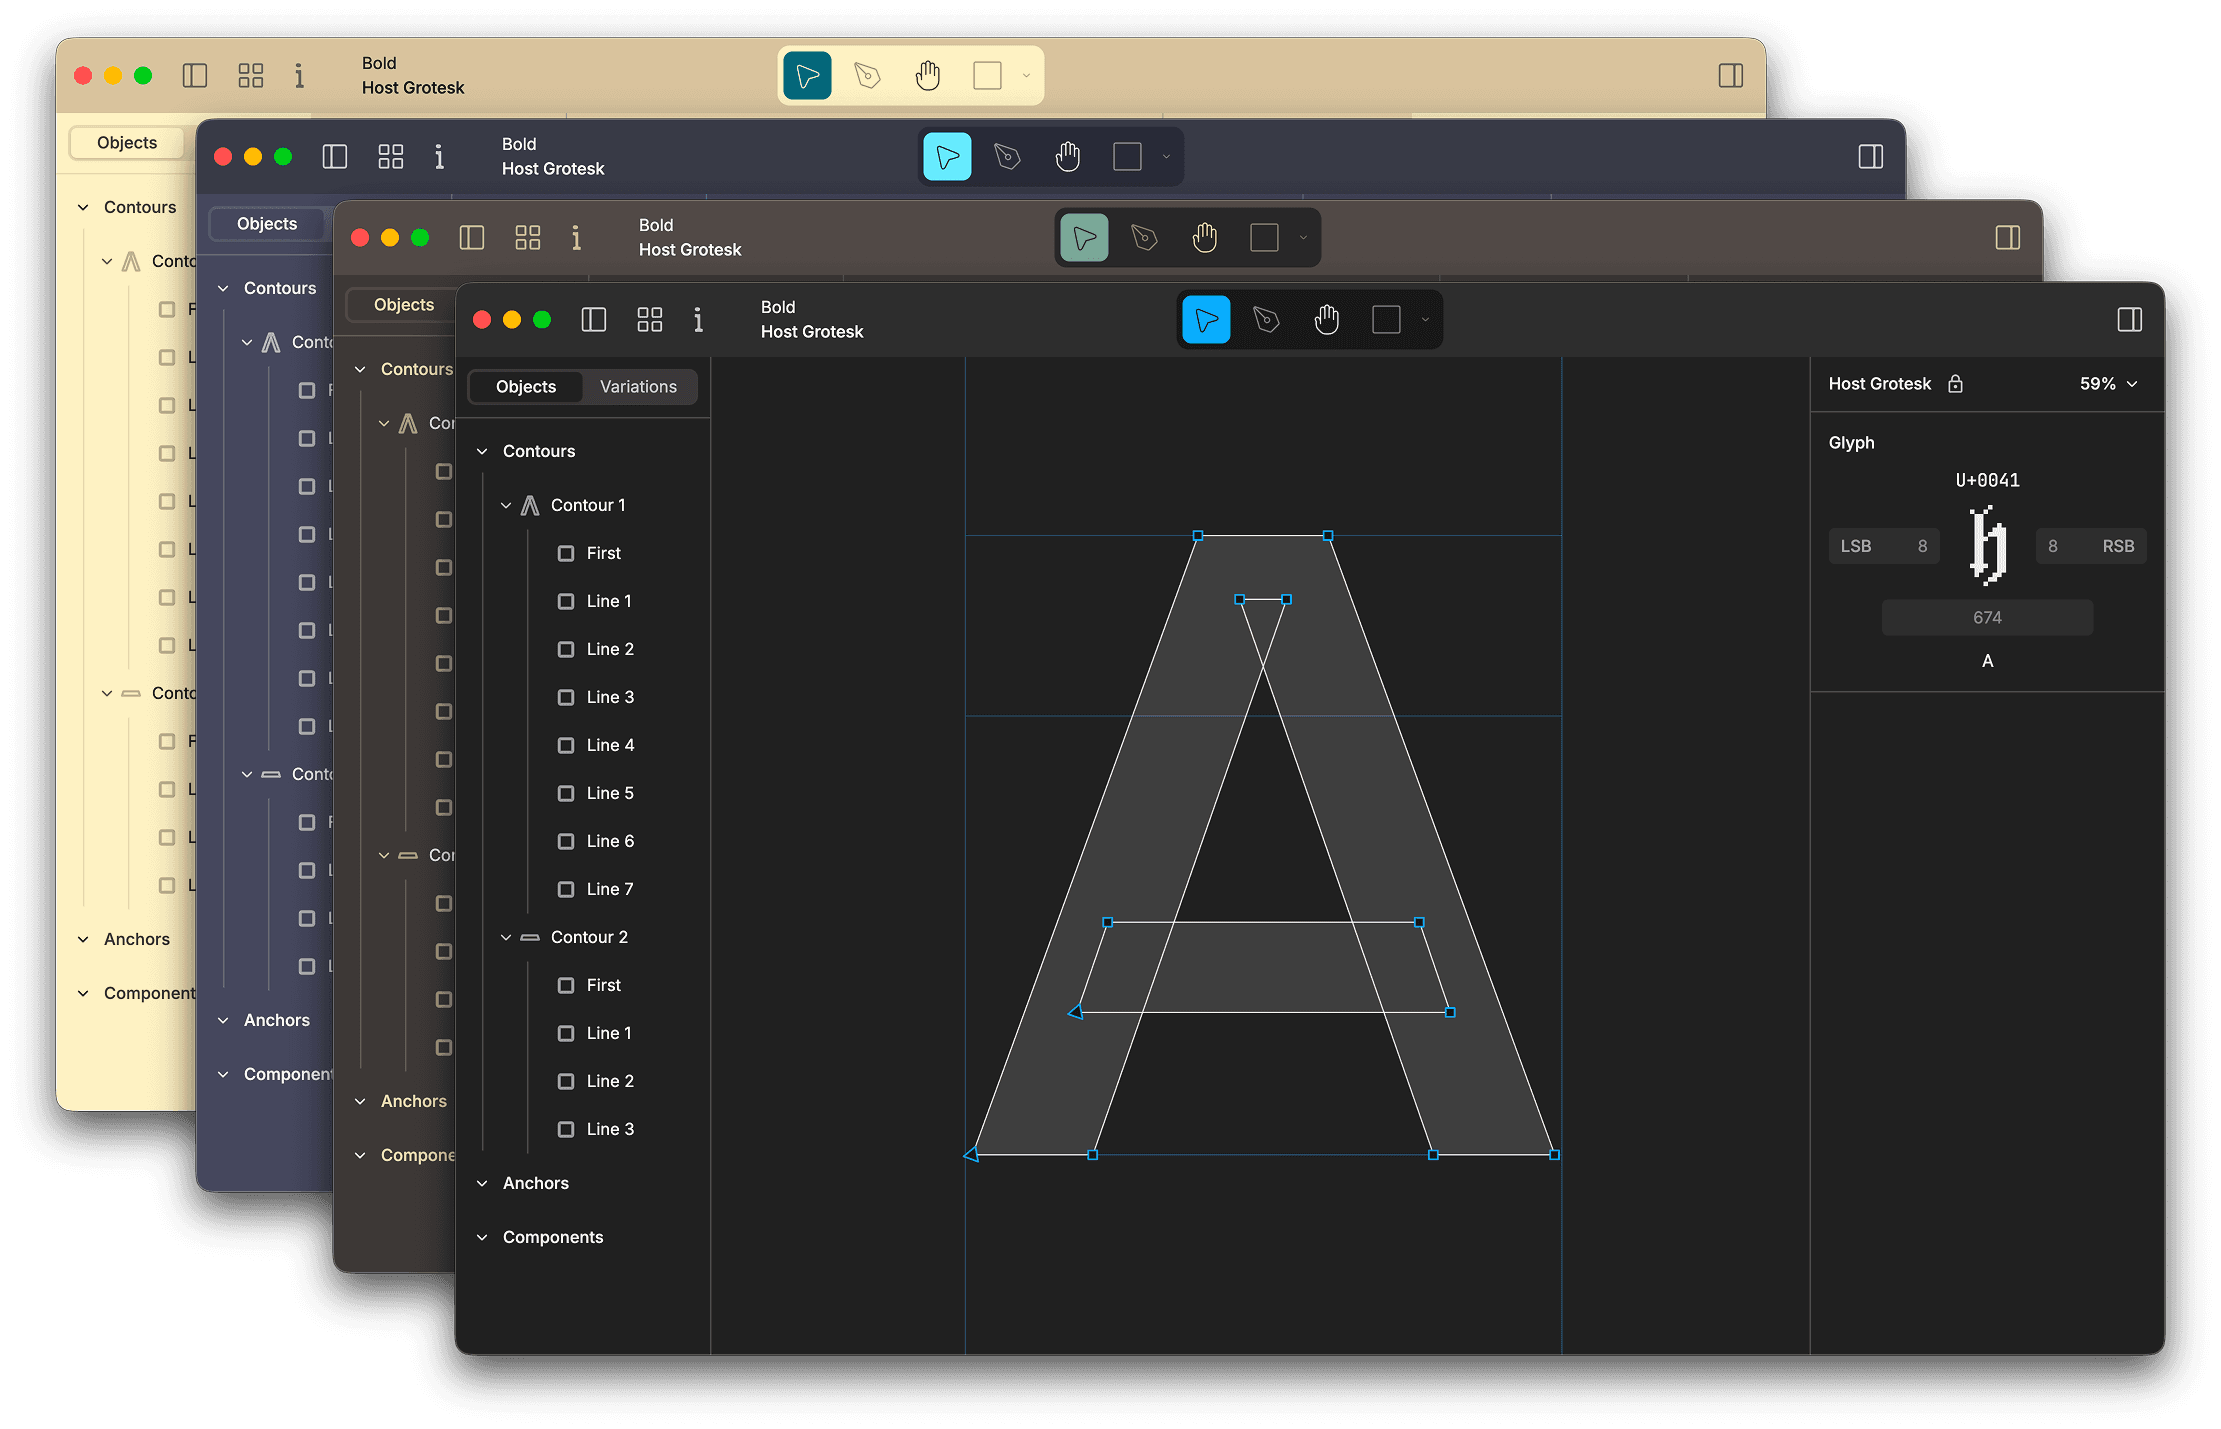Collapse the Contours section in front window
This screenshot has width=2221, height=1429.
(x=482, y=451)
